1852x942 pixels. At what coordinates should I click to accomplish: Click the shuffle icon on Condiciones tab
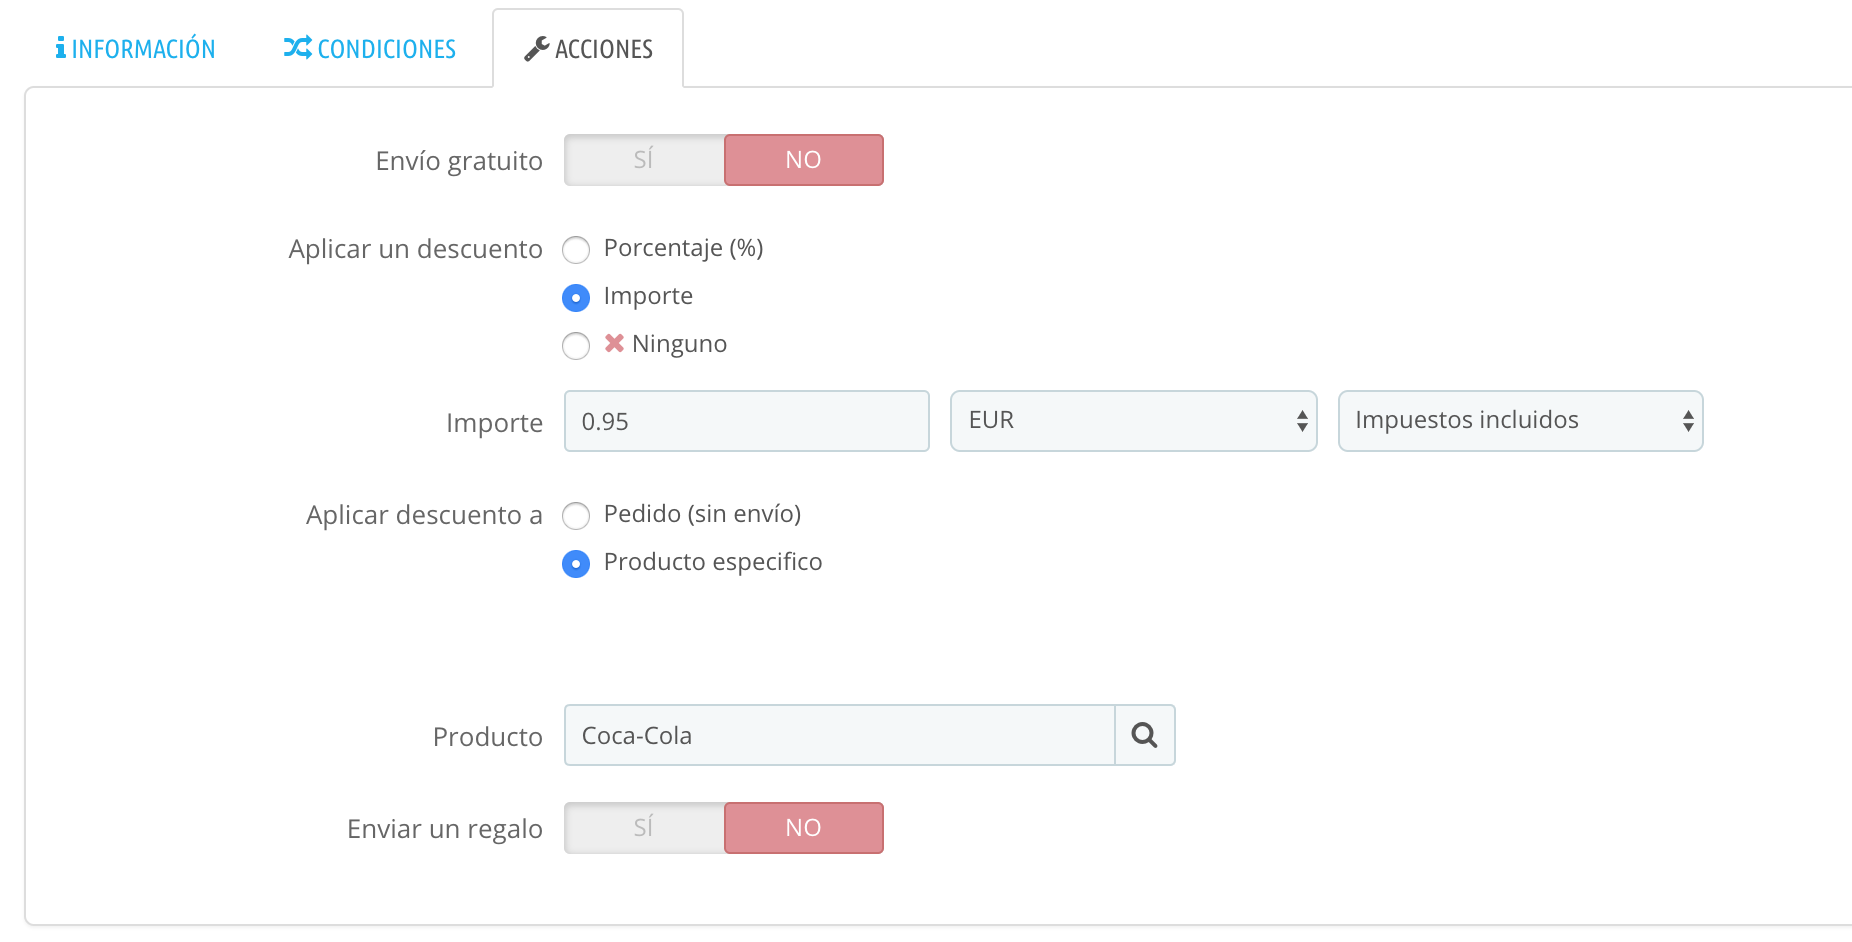pyautogui.click(x=297, y=48)
